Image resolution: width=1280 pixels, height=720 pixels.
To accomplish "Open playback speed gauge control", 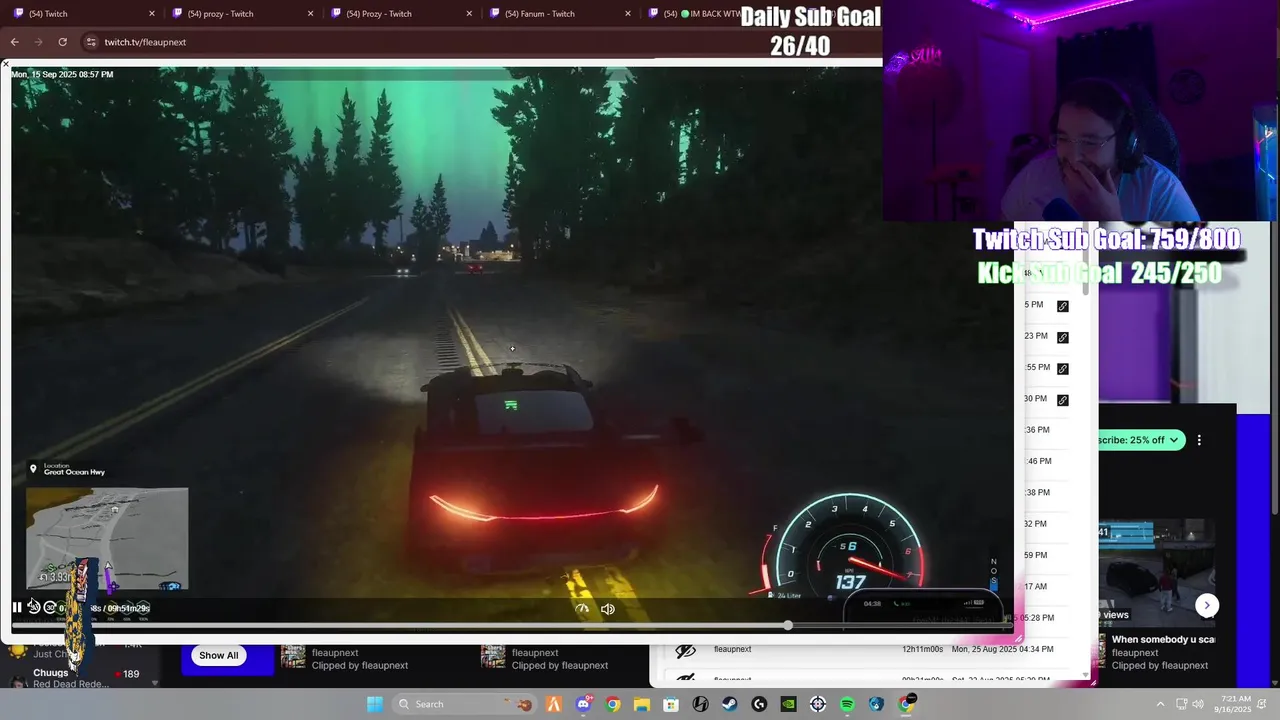I will [583, 608].
